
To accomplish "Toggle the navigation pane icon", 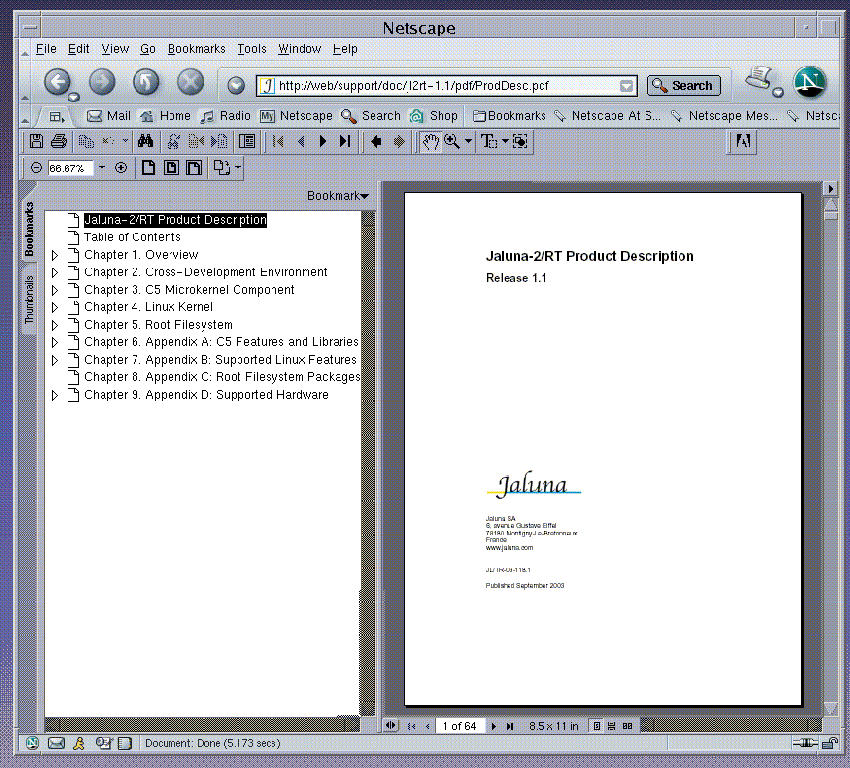I will (247, 141).
